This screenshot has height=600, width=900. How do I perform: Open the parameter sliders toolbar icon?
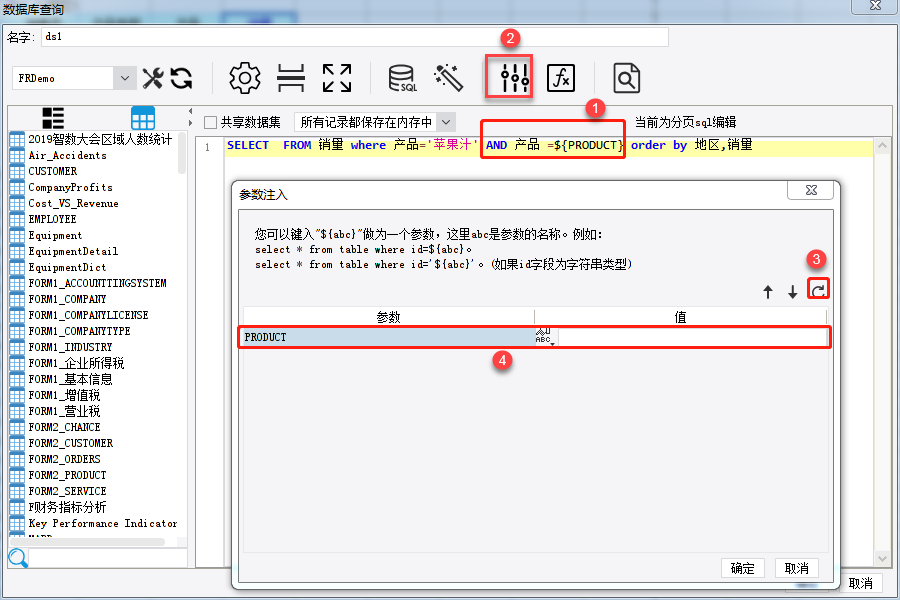pyautogui.click(x=514, y=78)
